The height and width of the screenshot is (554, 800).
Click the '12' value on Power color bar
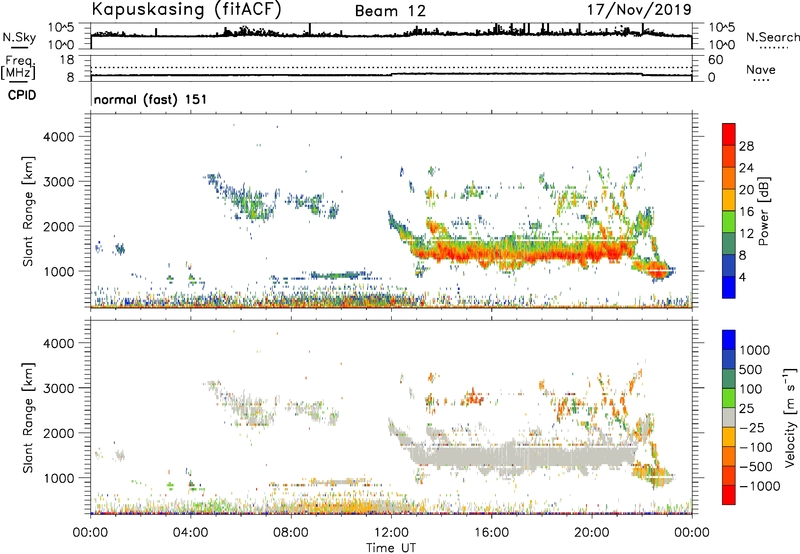(x=746, y=234)
